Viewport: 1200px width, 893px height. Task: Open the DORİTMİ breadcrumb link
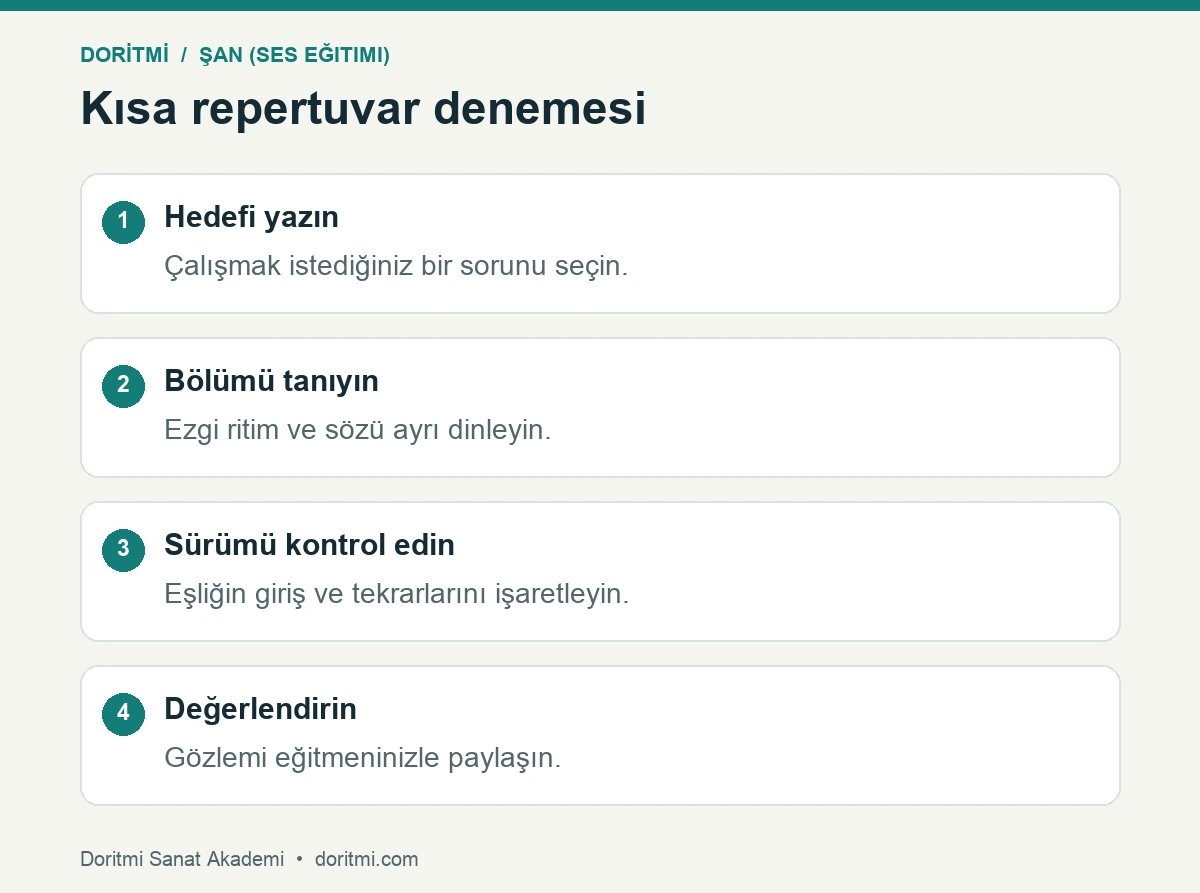(125, 55)
